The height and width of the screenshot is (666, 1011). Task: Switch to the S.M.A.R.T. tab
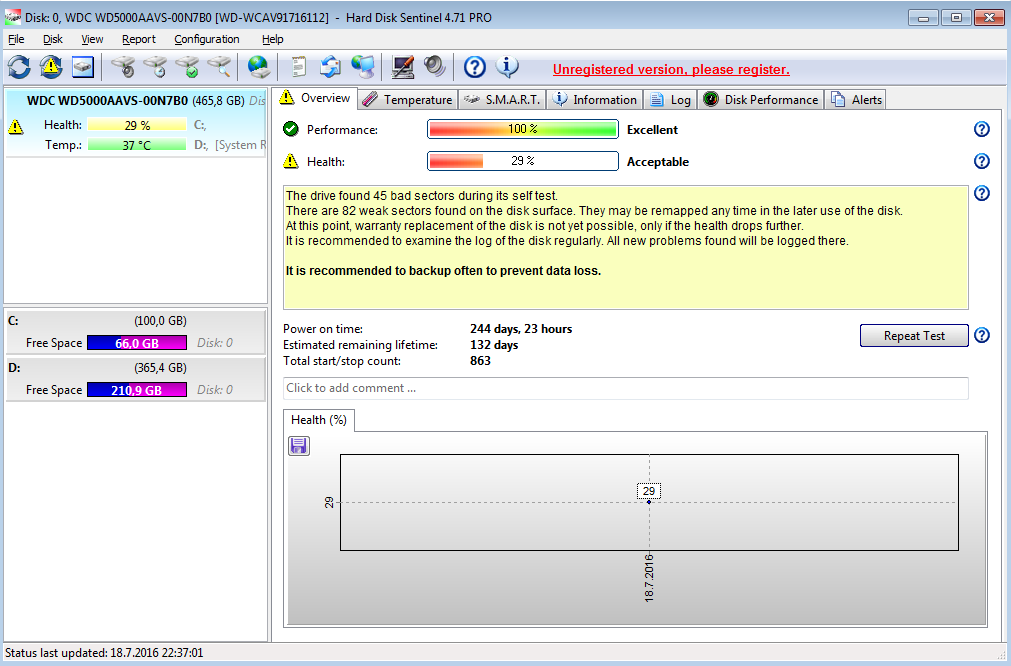pyautogui.click(x=502, y=100)
